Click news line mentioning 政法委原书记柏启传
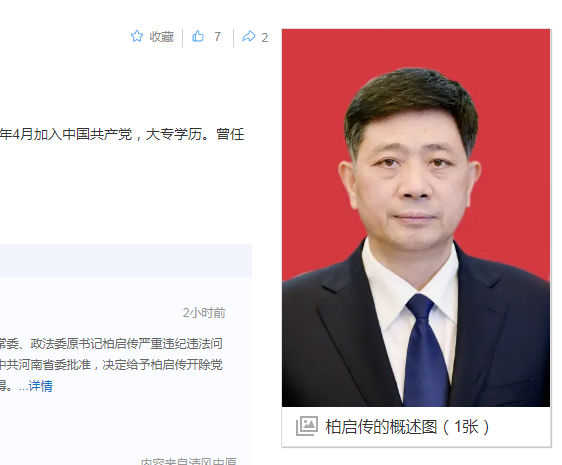 point(111,344)
